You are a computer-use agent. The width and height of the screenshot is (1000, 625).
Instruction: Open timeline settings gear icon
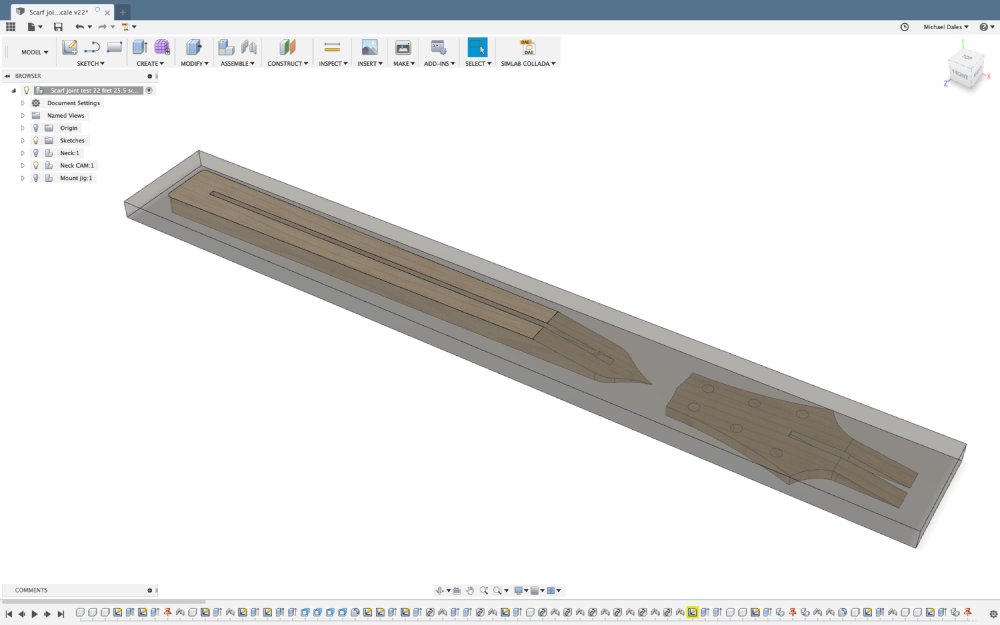point(992,614)
